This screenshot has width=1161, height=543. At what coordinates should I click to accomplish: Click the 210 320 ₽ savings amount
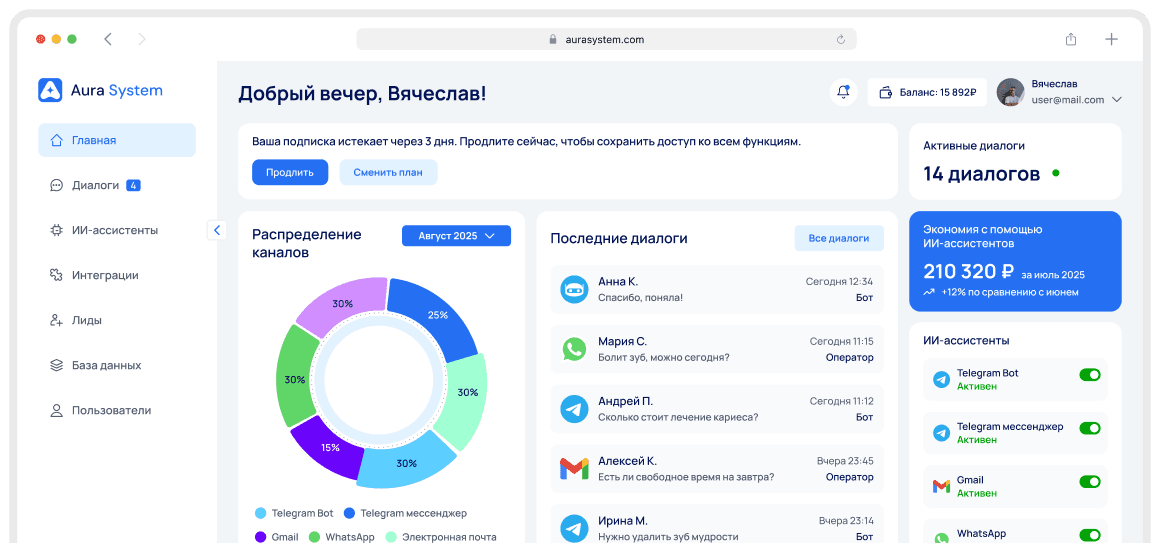pos(968,271)
